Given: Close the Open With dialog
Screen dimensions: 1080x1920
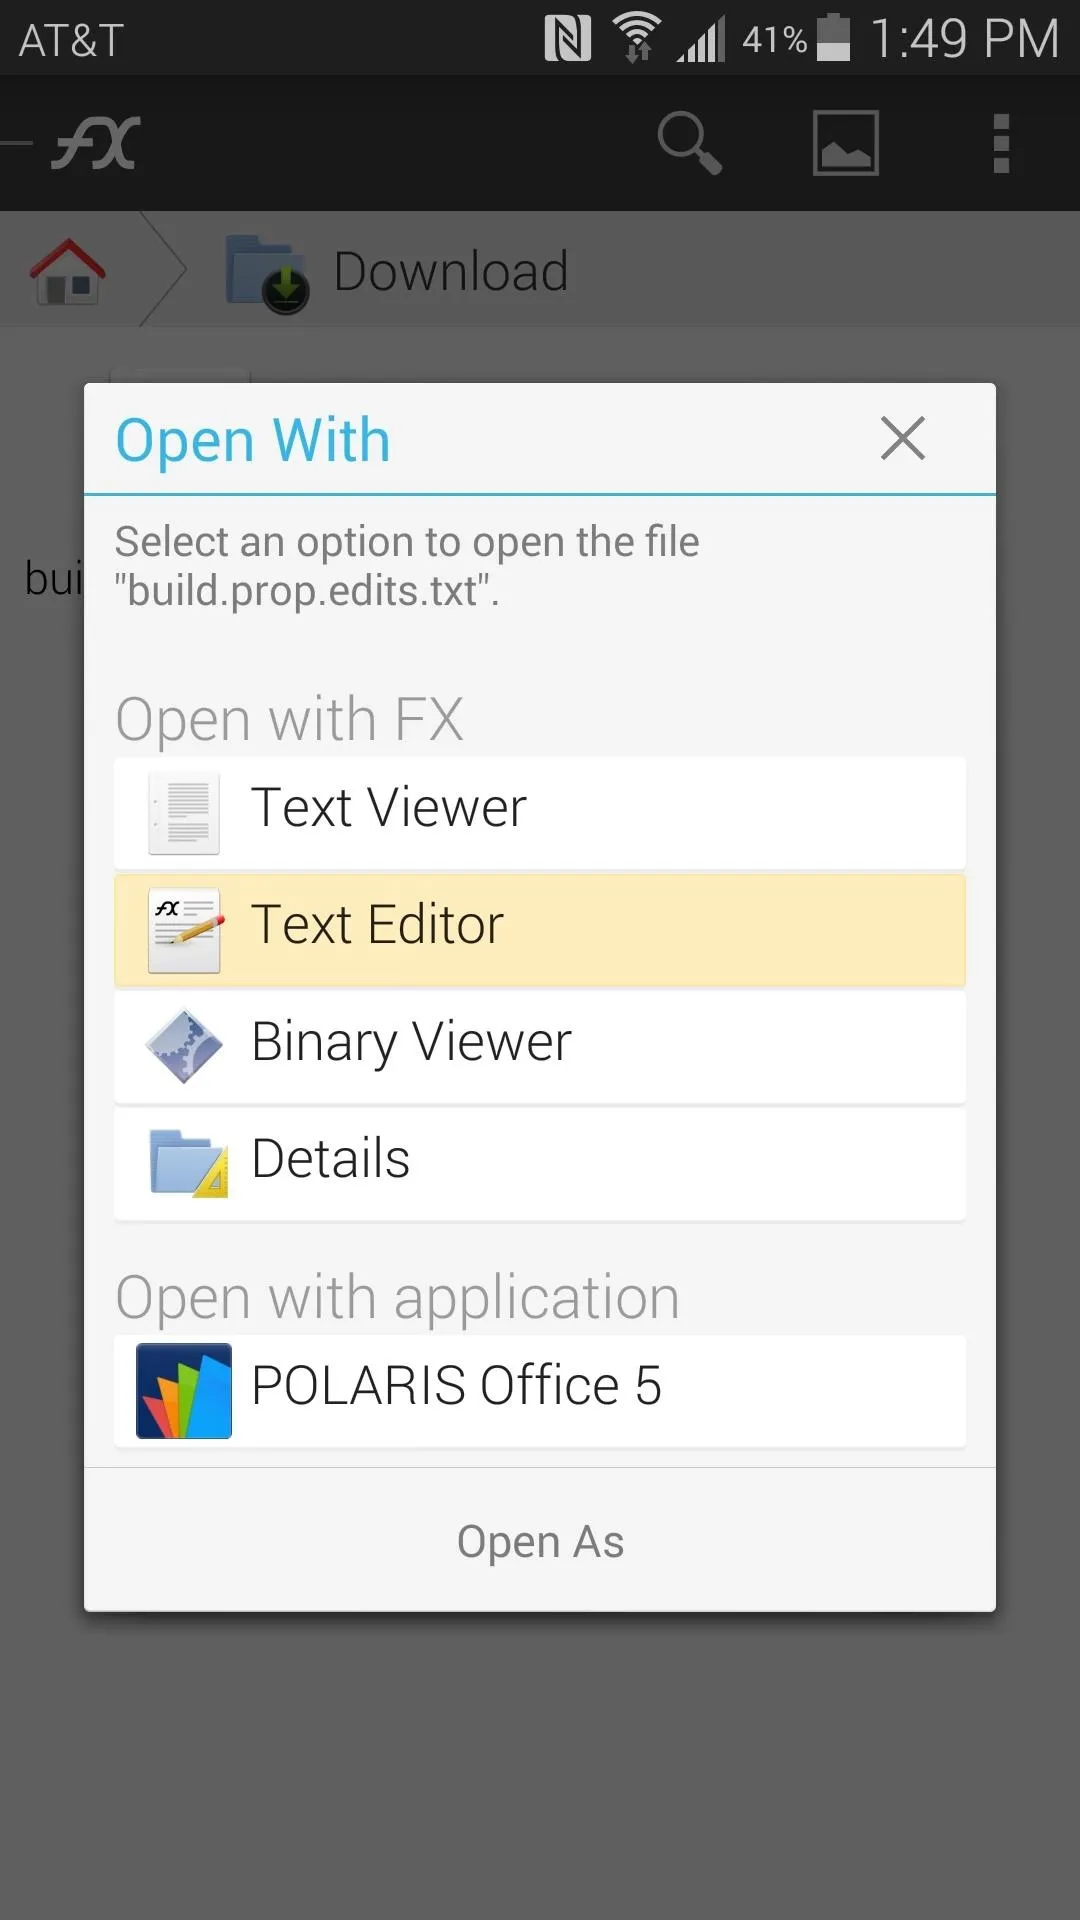Looking at the screenshot, I should (x=903, y=438).
